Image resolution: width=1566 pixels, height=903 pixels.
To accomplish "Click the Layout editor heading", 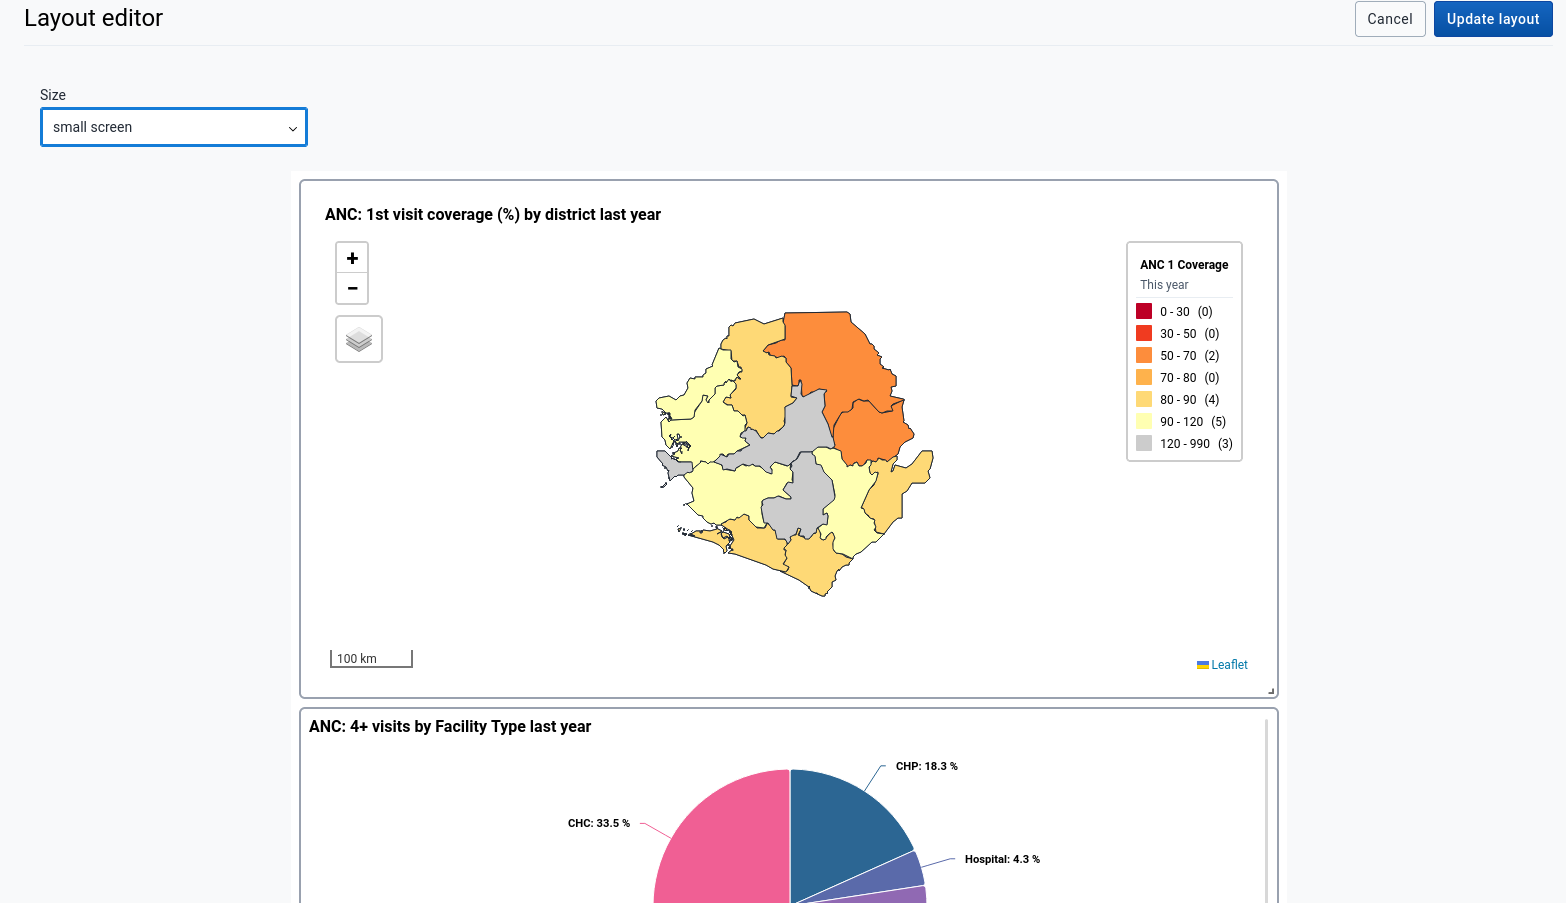I will coord(93,18).
